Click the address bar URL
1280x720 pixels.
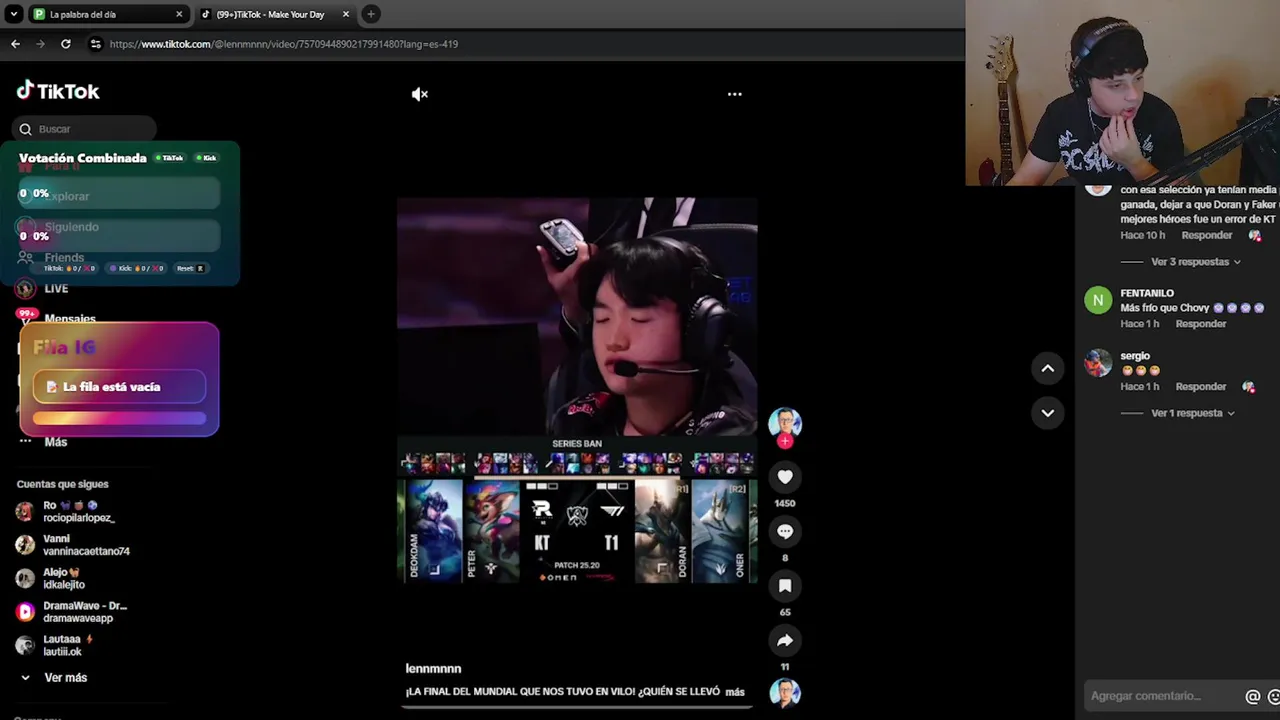[284, 44]
